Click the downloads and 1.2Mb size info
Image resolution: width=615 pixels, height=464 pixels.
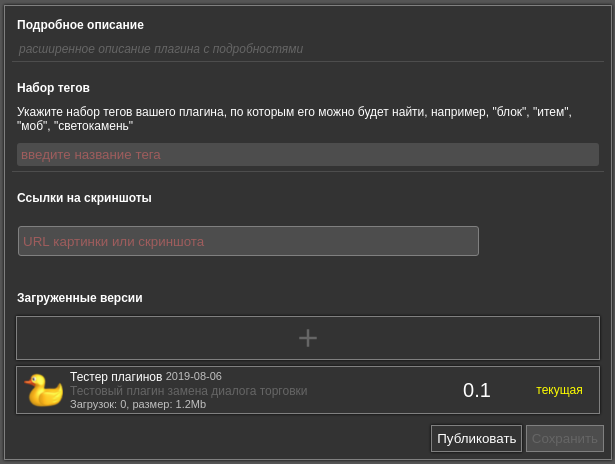pos(138,404)
